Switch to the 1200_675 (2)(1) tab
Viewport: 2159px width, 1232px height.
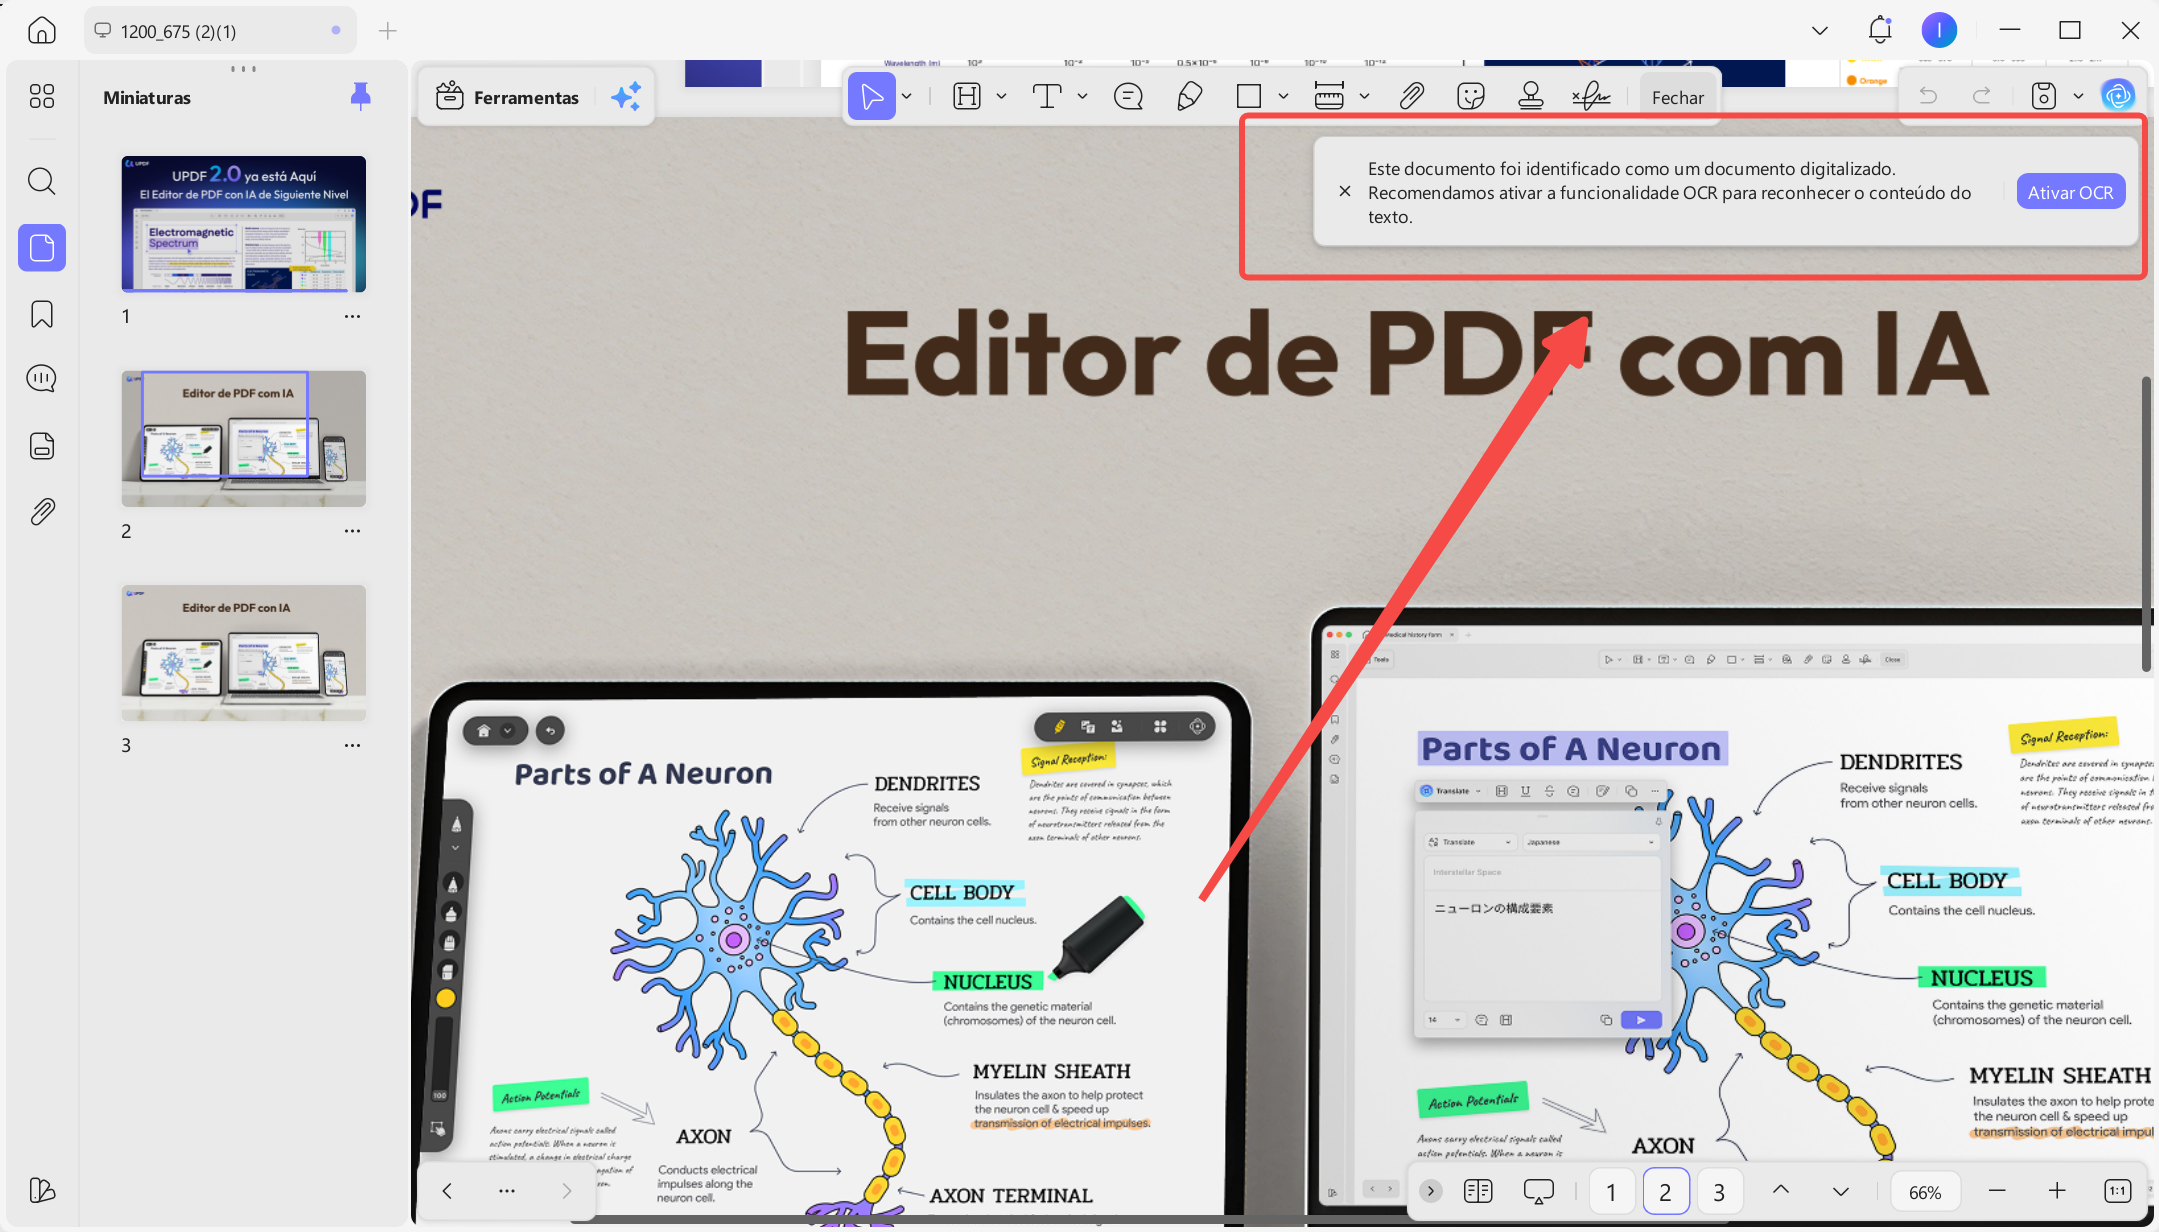pyautogui.click(x=220, y=31)
